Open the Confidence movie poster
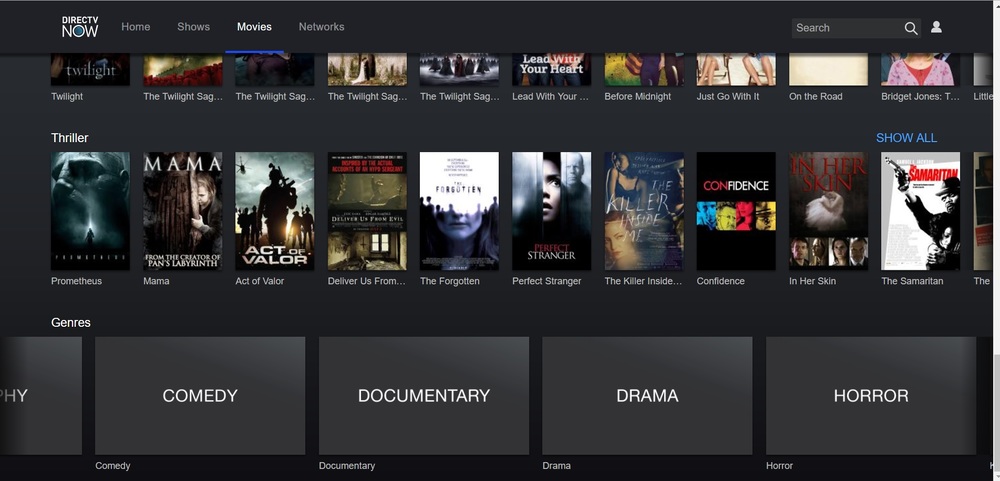This screenshot has width=1000, height=481. tap(736, 211)
